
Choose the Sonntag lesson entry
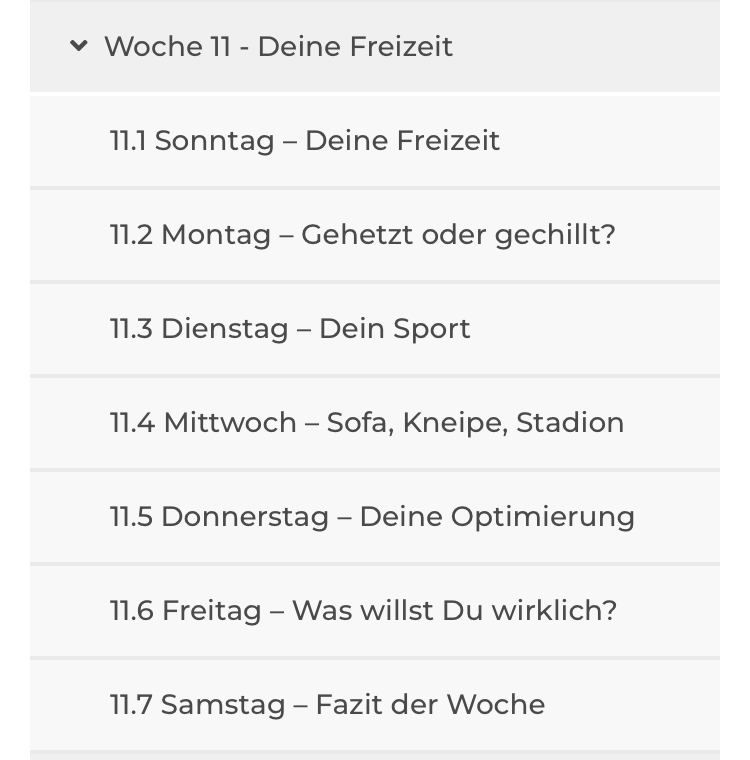click(375, 141)
